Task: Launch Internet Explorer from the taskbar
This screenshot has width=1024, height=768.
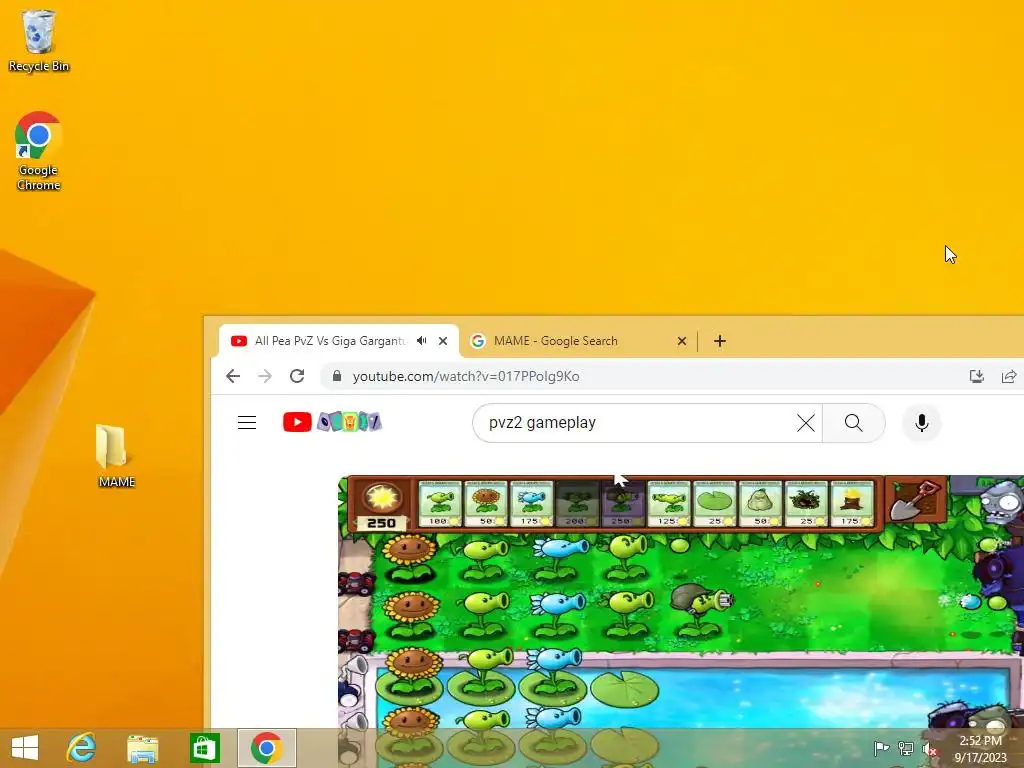Action: pos(82,748)
